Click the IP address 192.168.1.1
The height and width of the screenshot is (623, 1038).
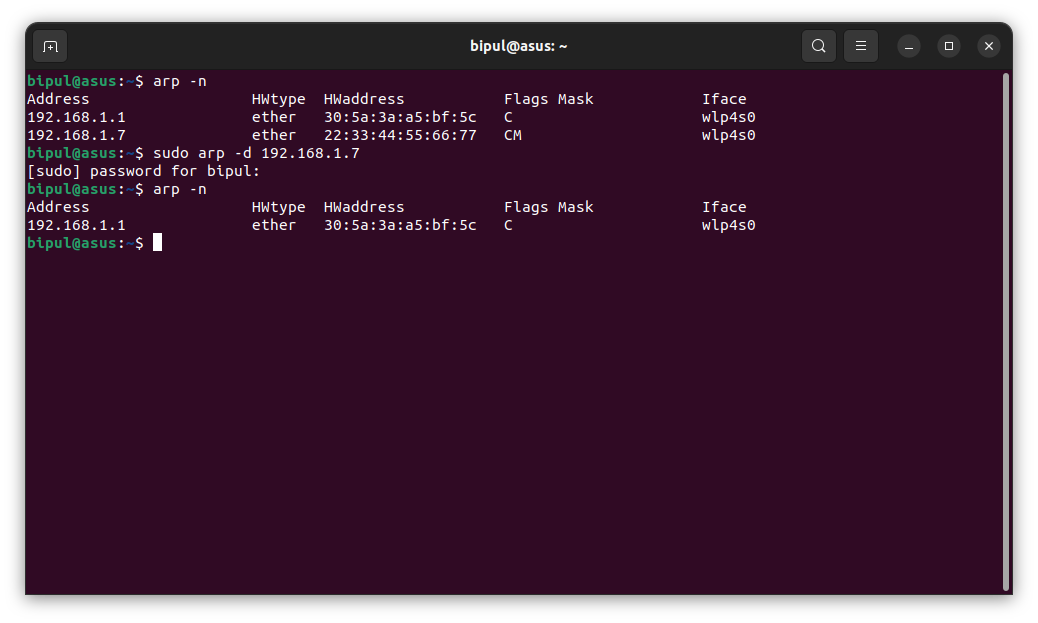(75, 116)
